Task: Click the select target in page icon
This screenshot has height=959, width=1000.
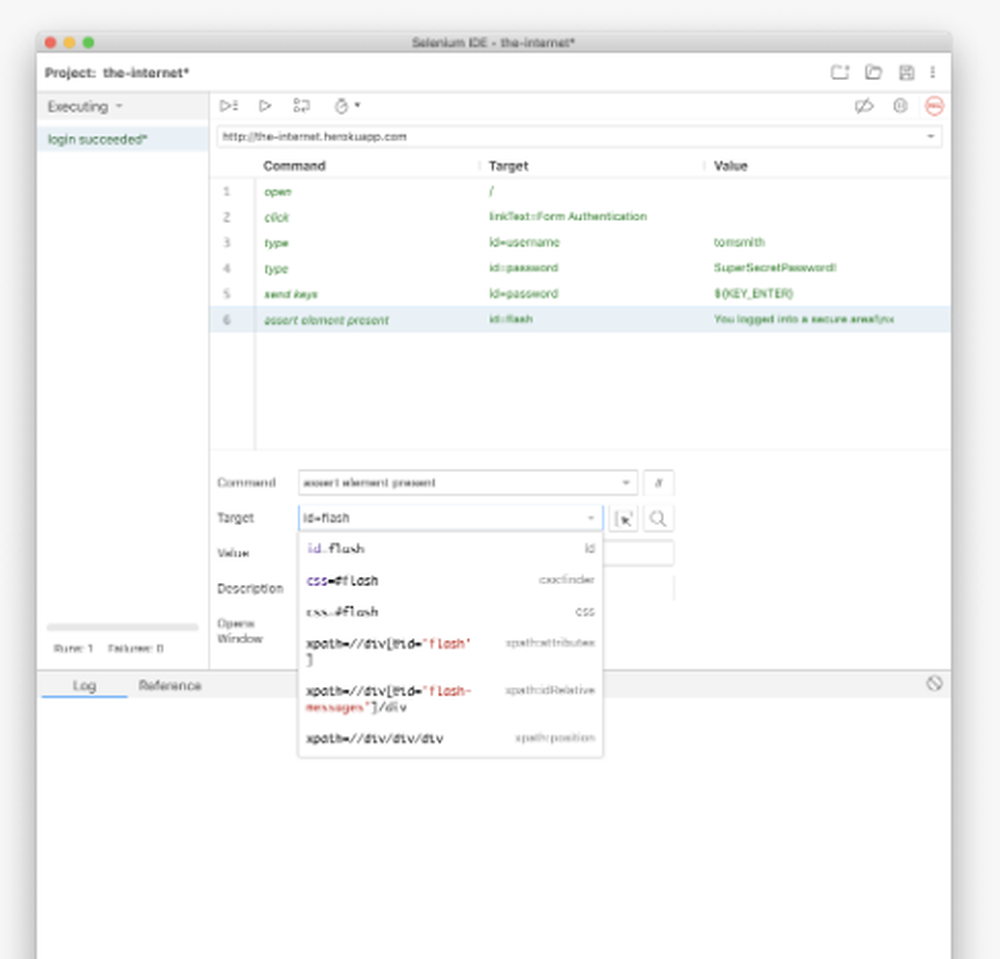Action: click(624, 518)
